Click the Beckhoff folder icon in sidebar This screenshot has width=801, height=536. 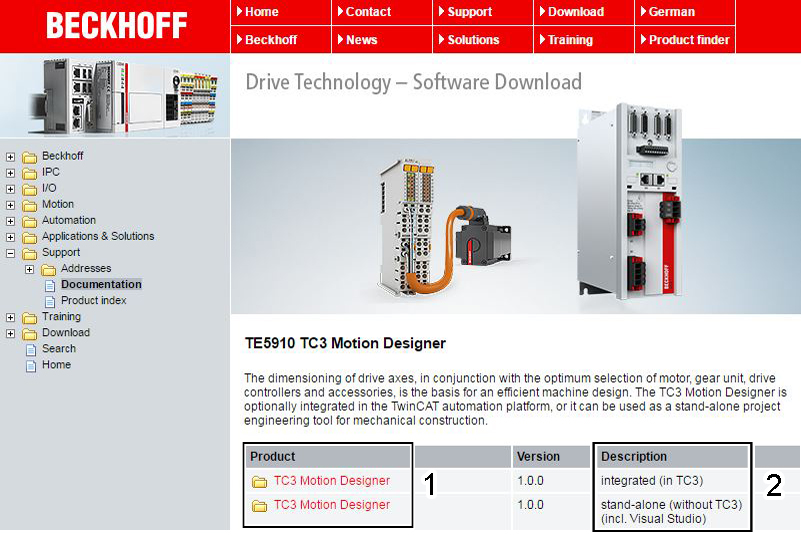tap(30, 157)
